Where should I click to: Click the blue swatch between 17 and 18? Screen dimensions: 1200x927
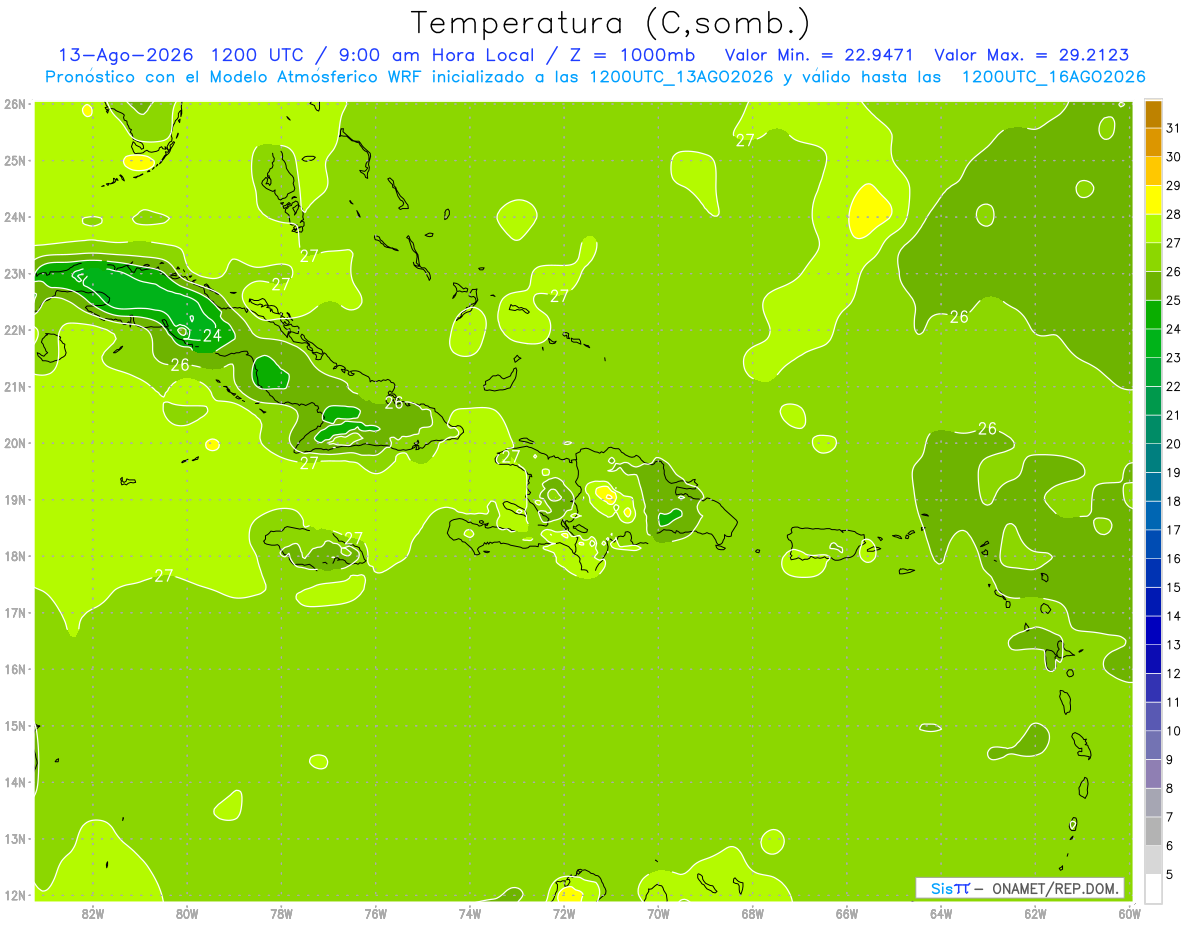[x=1153, y=515]
